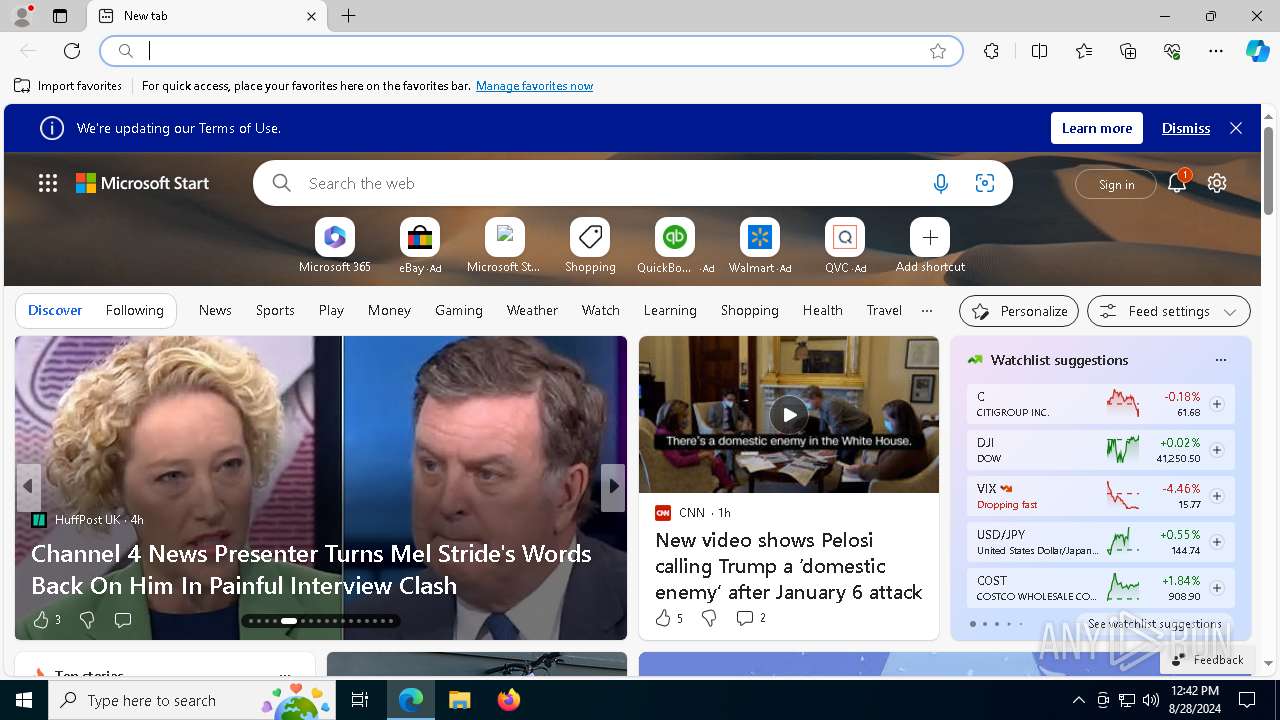The image size is (1280, 720).
Task: Open the notifications bell
Action: coord(1177,183)
